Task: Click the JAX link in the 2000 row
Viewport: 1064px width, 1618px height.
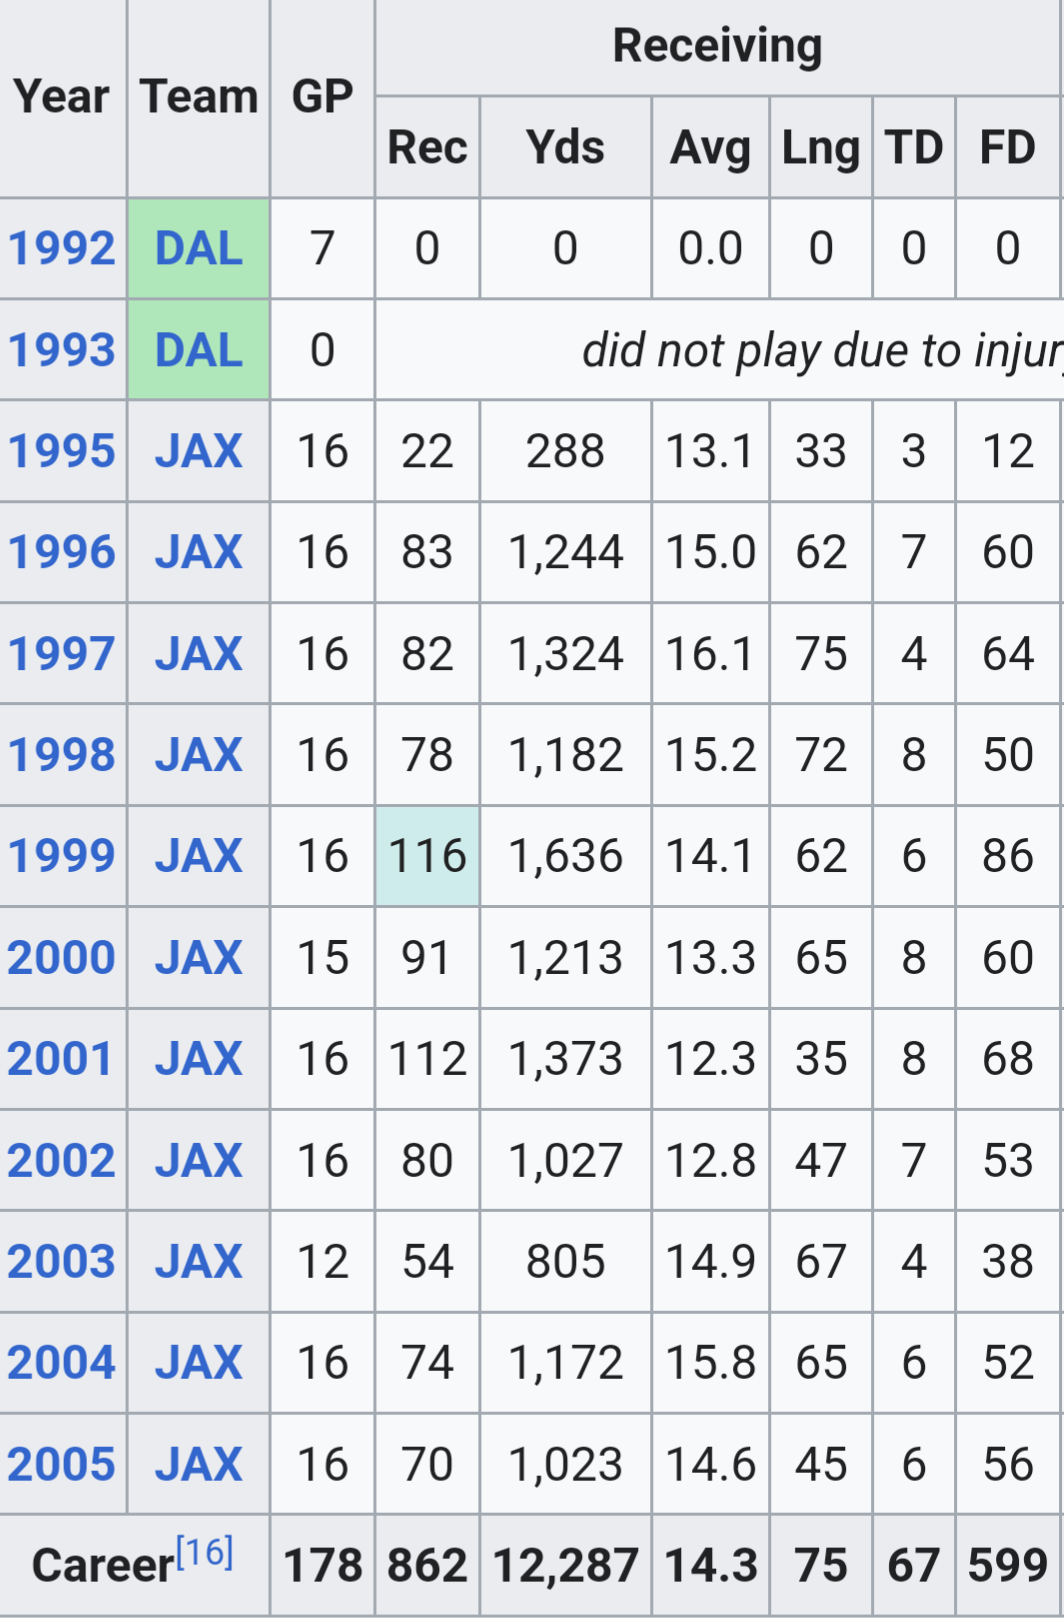Action: (x=199, y=958)
